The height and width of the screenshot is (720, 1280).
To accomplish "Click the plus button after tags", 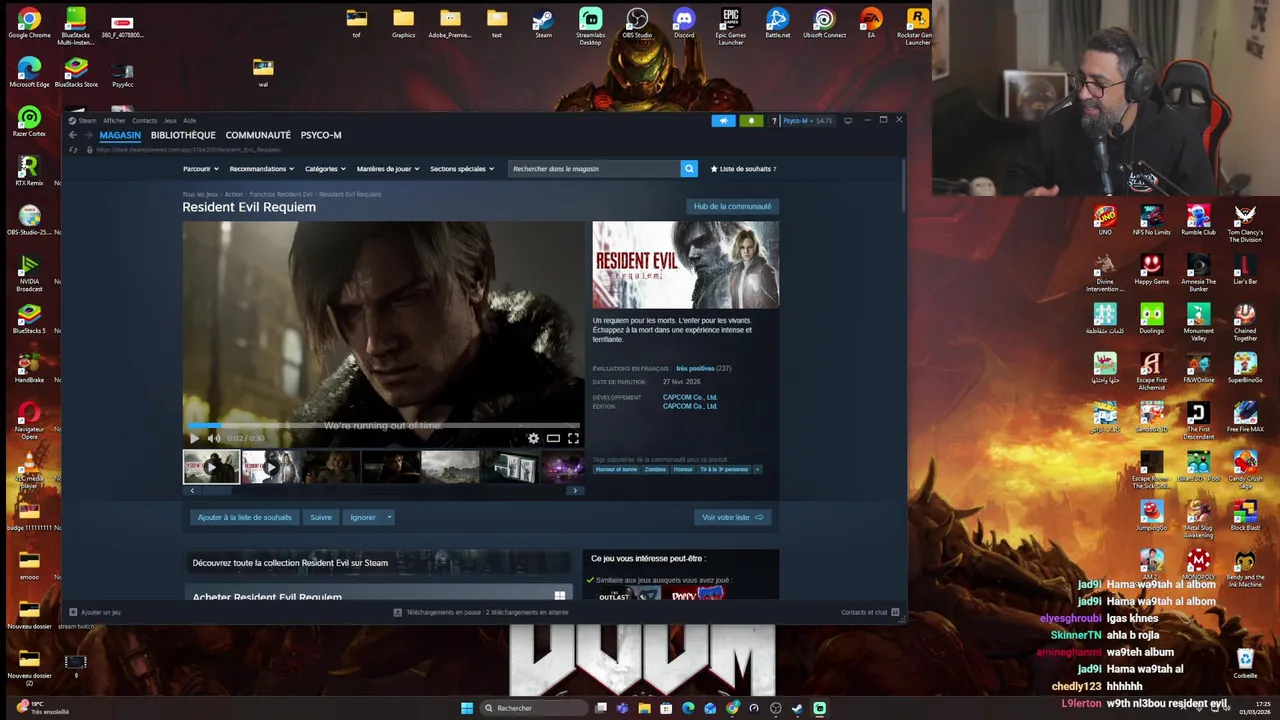I will [x=757, y=469].
